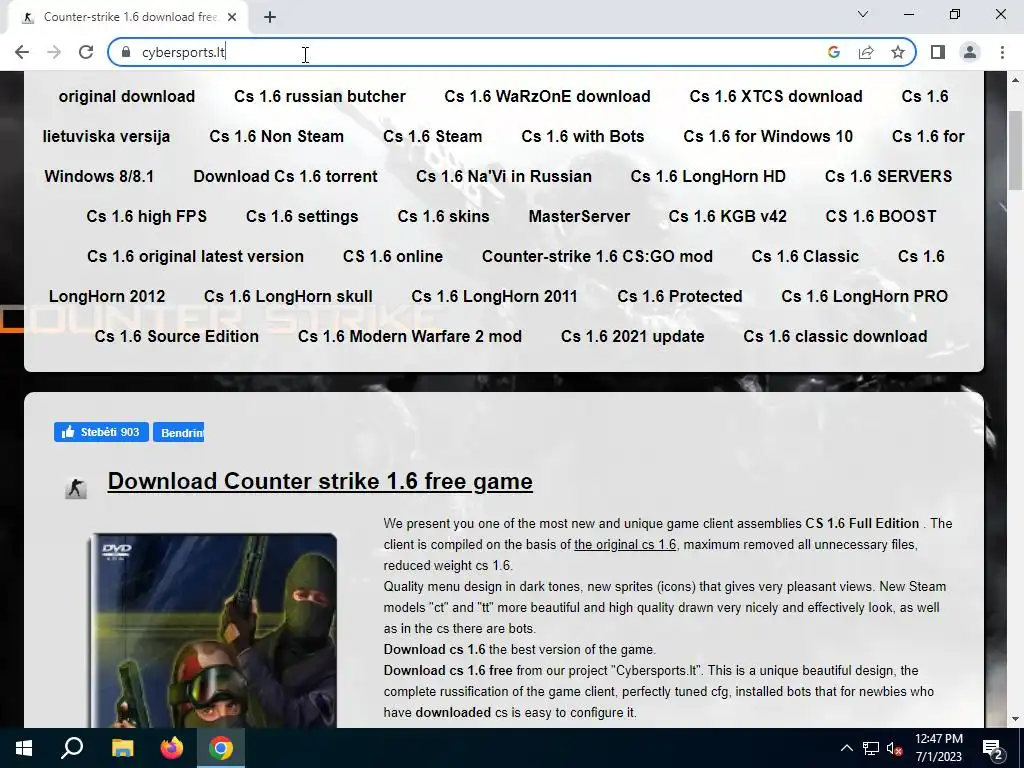1024x768 pixels.
Task: Open Cs 1.6 XTCS download link
Action: pos(776,97)
